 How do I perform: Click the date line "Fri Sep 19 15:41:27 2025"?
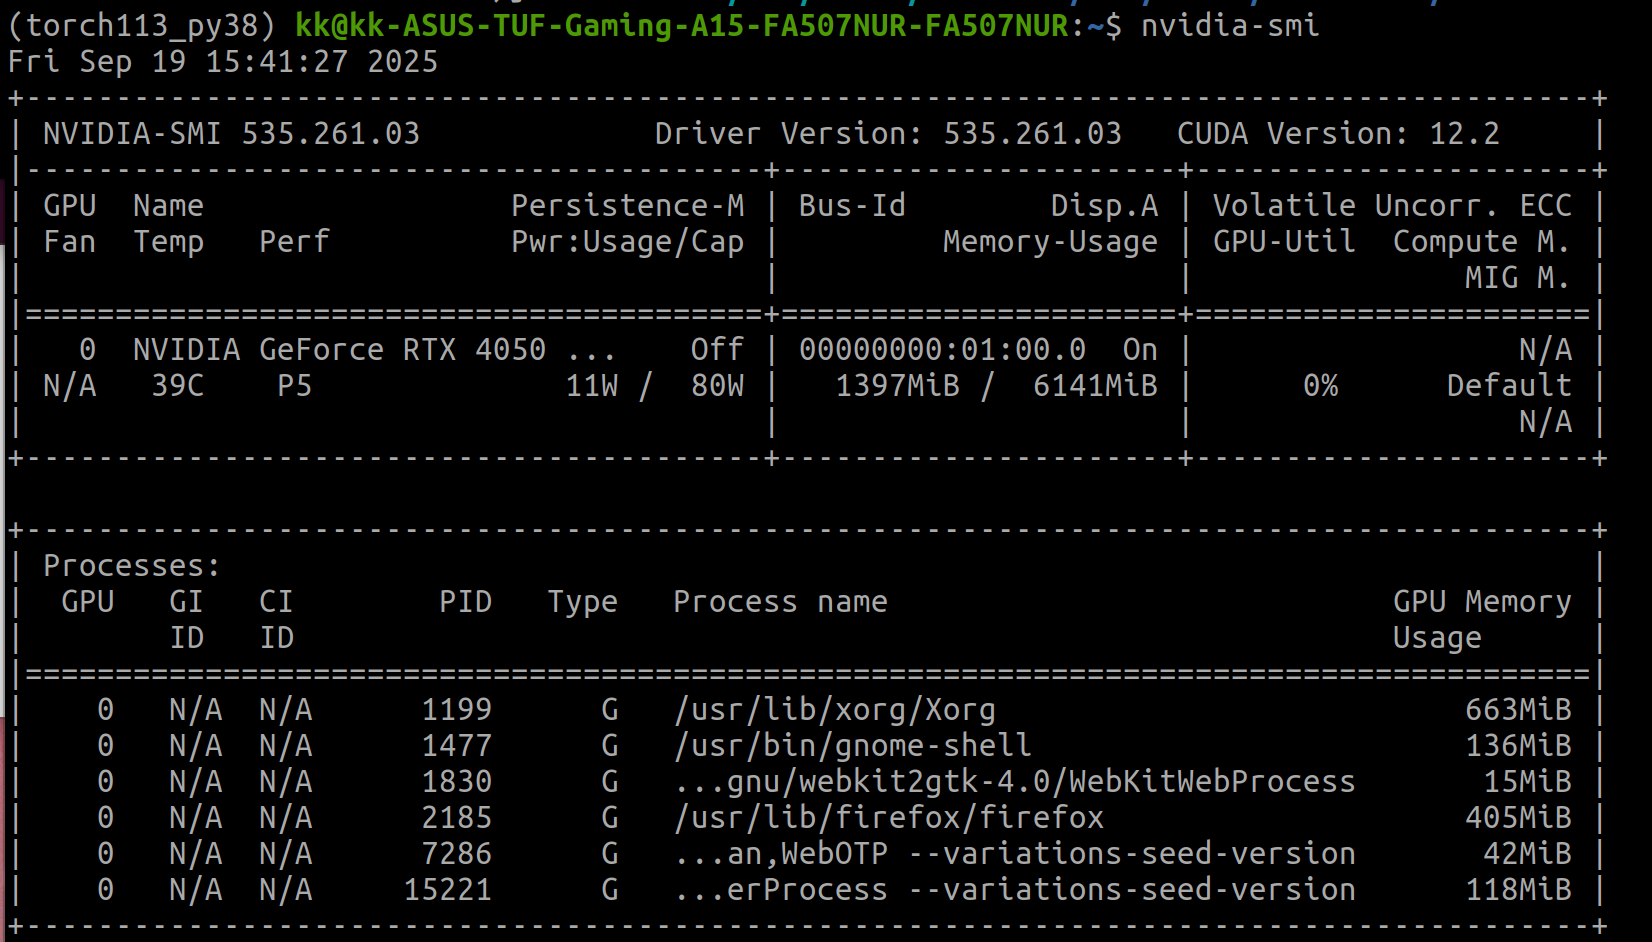pyautogui.click(x=223, y=62)
